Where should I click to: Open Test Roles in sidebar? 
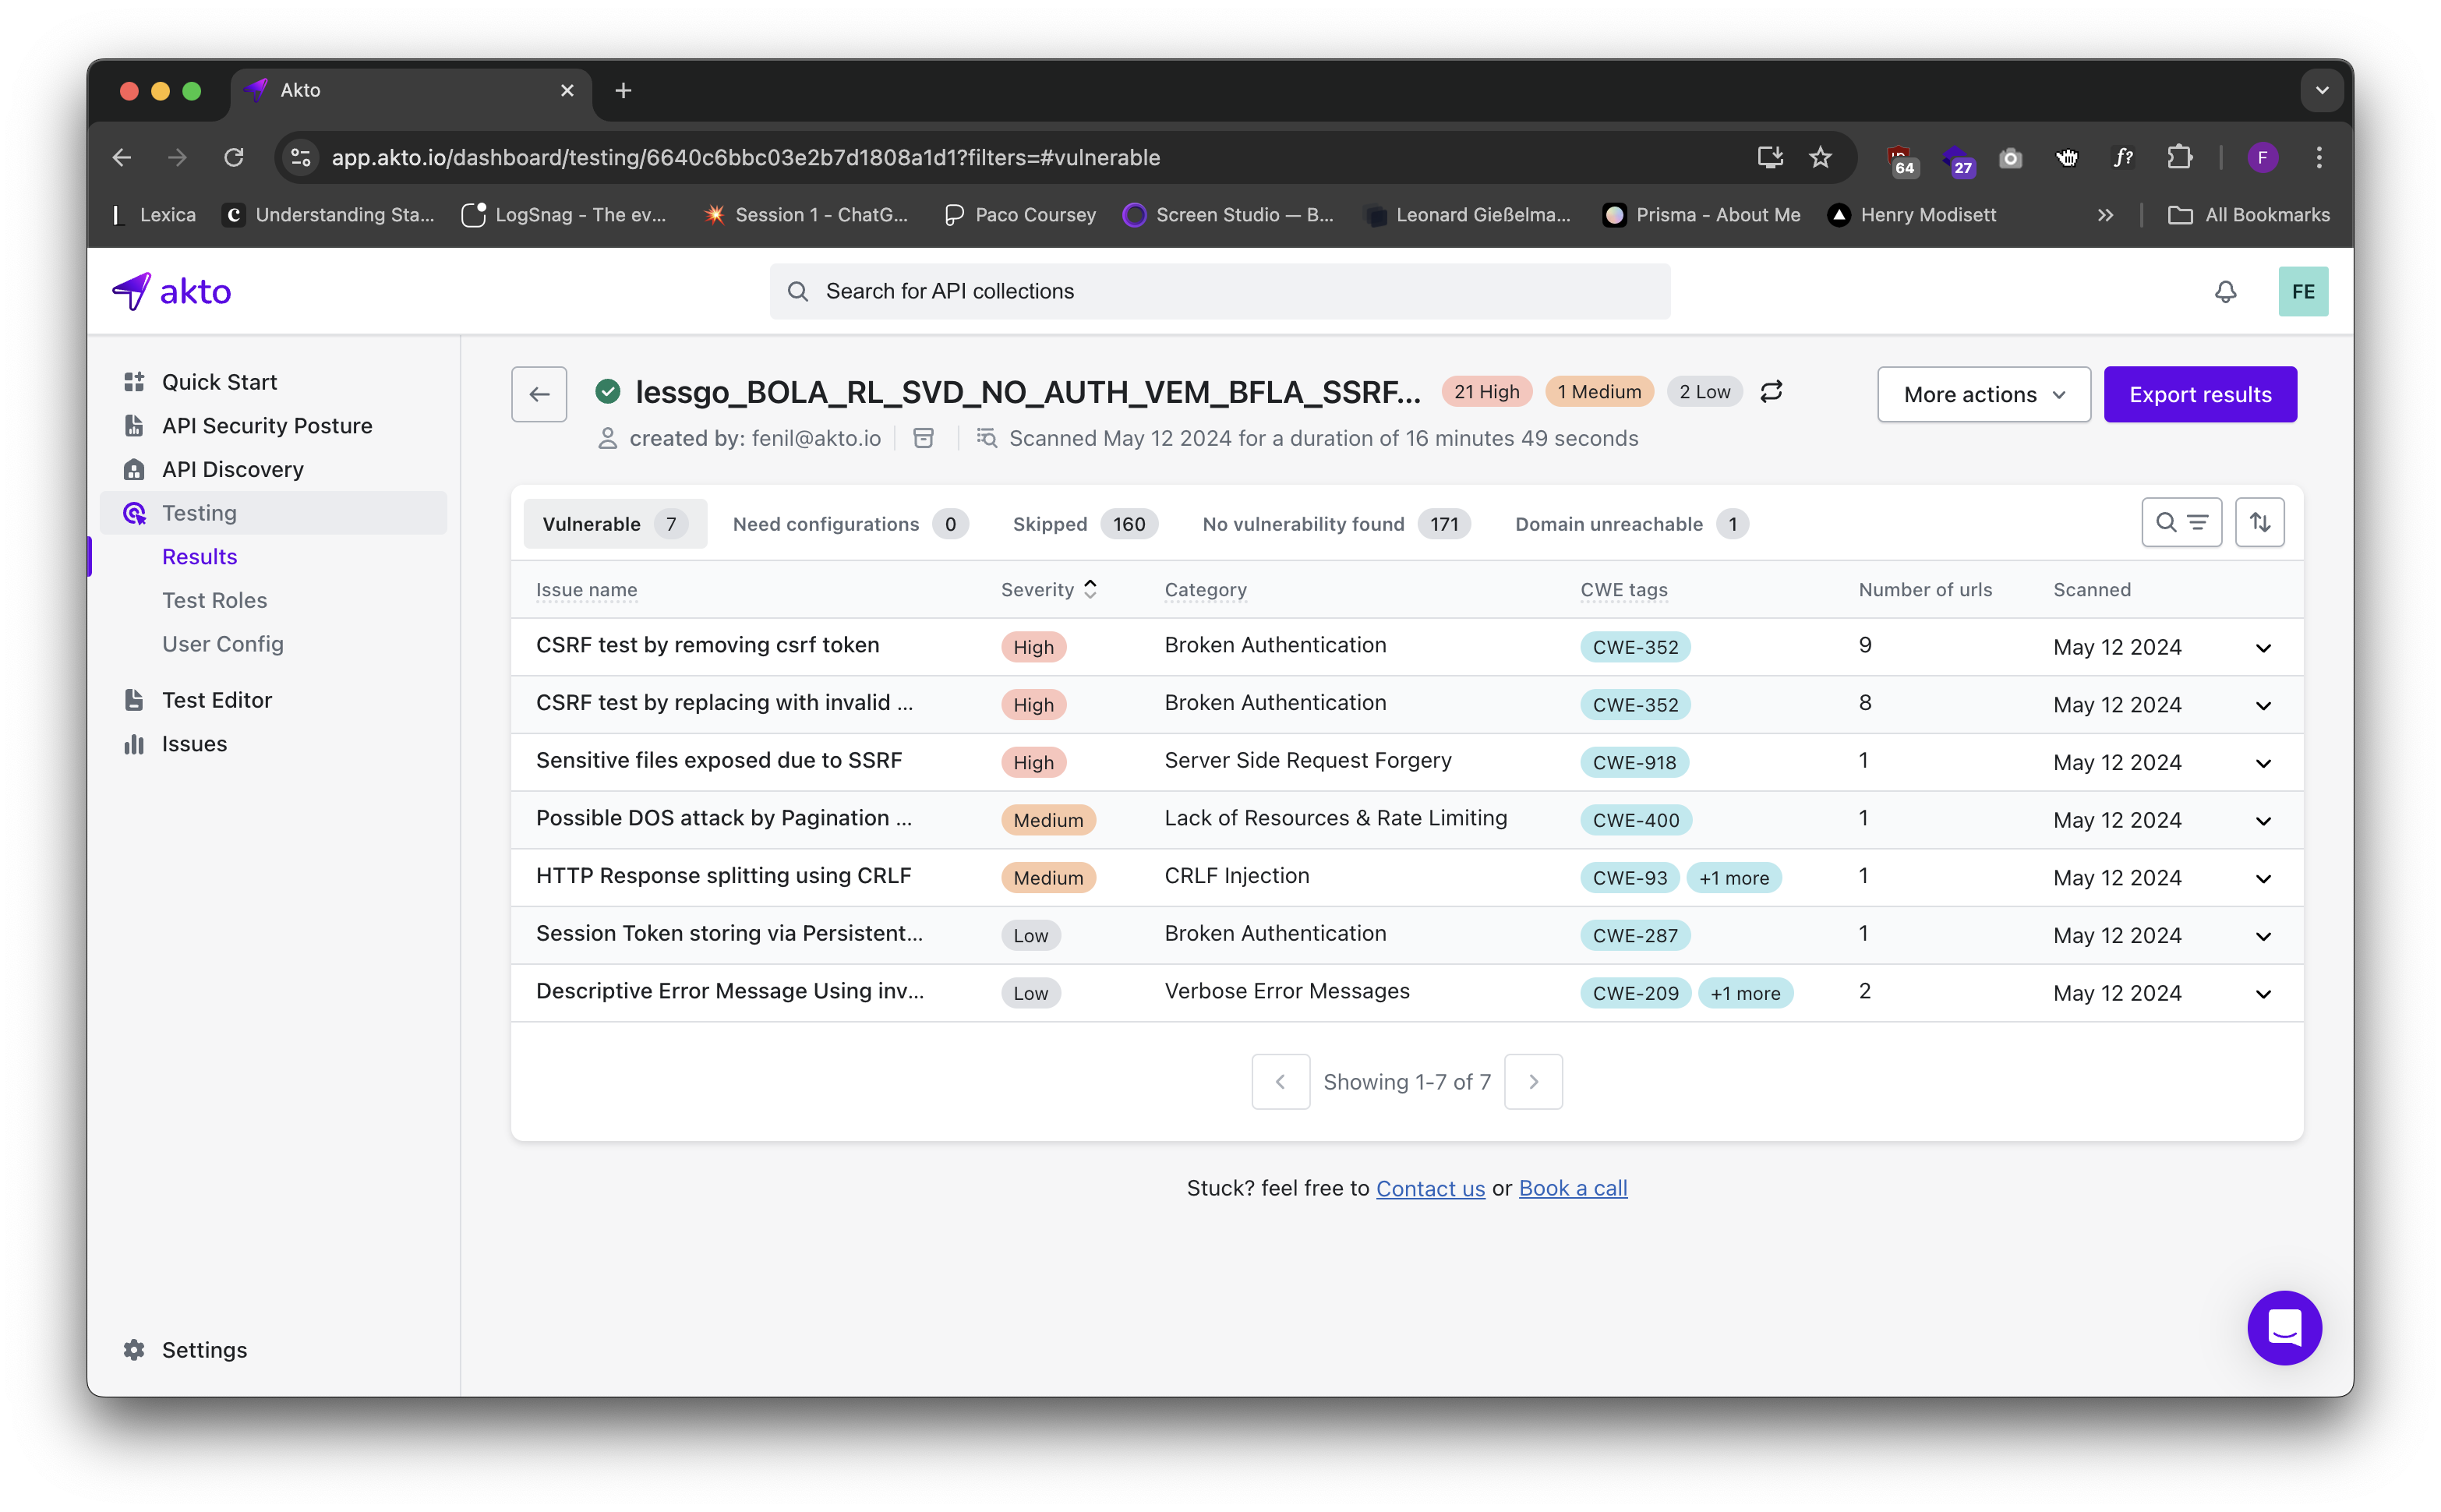pos(214,600)
